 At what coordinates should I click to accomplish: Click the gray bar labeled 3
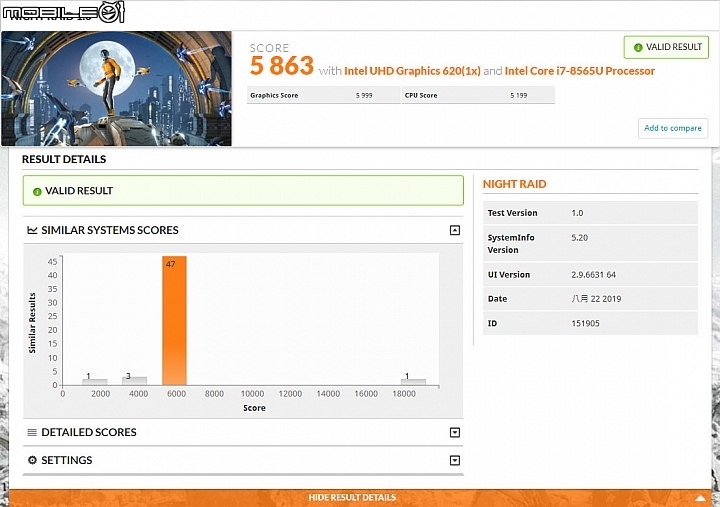coord(135,381)
